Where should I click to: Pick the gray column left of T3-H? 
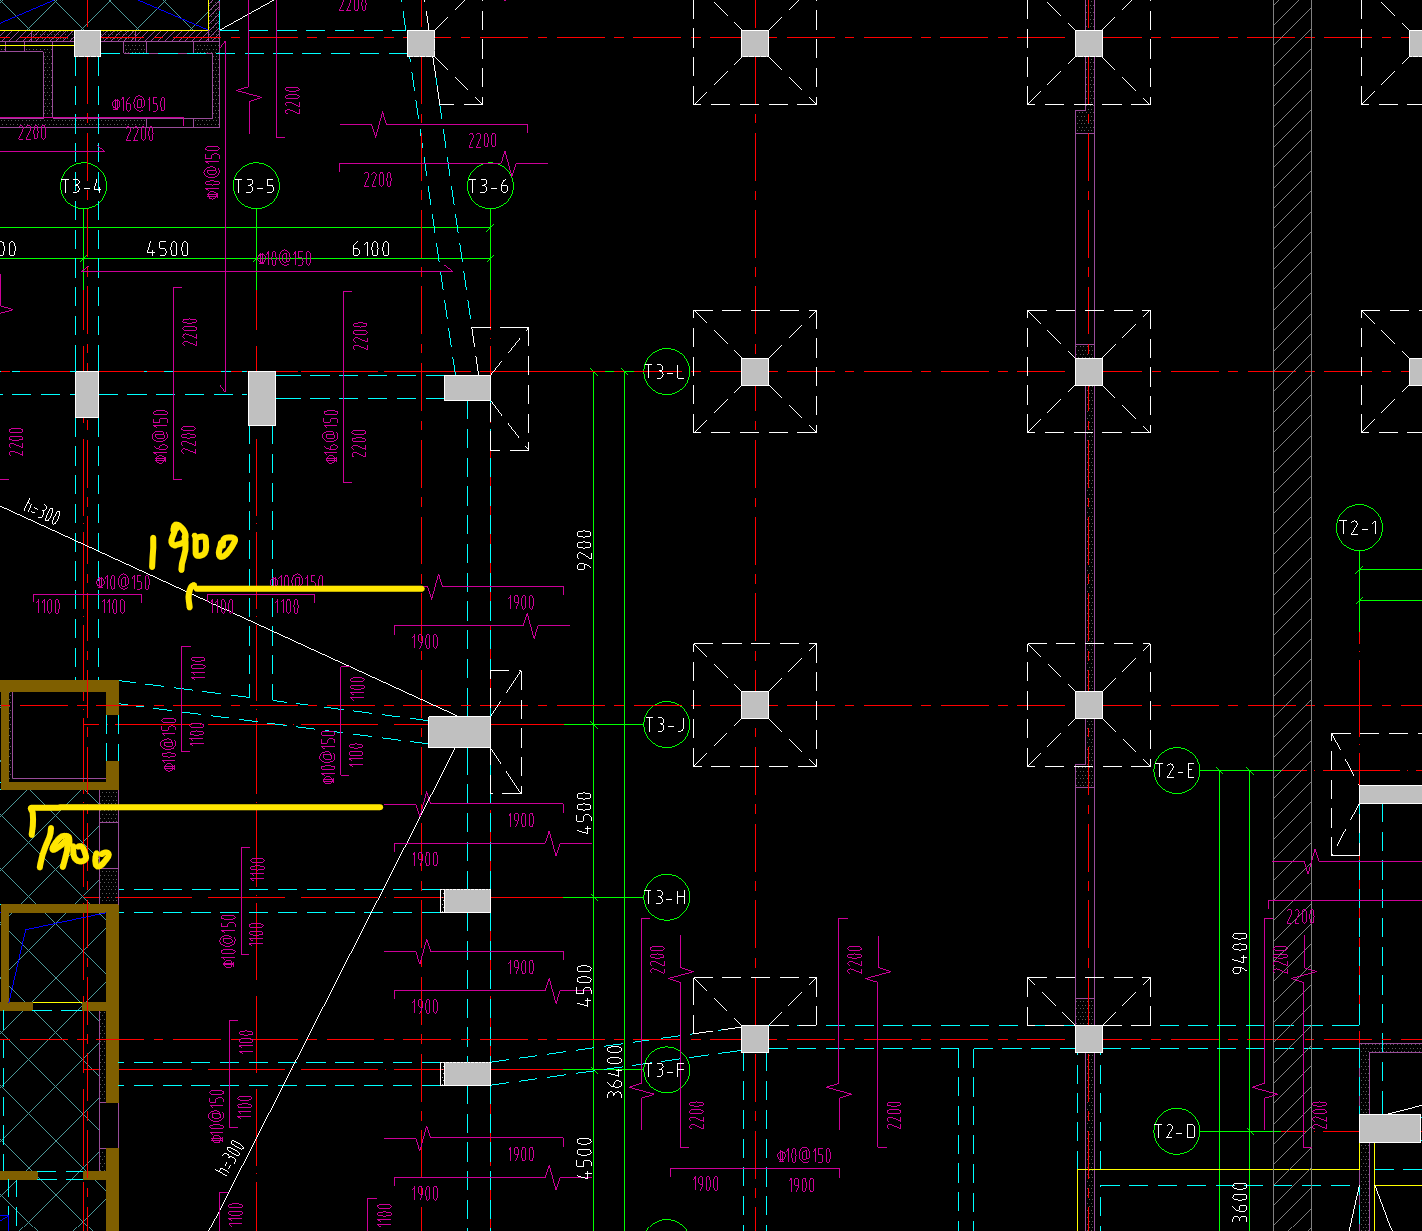tap(467, 900)
